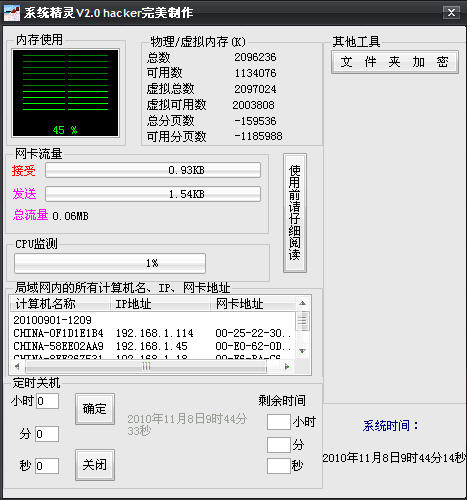Open the 文件夹加密 folder encryption tool
The image size is (467, 500).
click(395, 62)
